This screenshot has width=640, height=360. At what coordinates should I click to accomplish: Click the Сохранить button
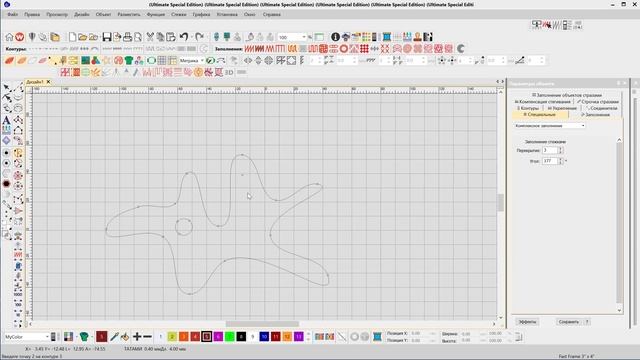(x=569, y=322)
